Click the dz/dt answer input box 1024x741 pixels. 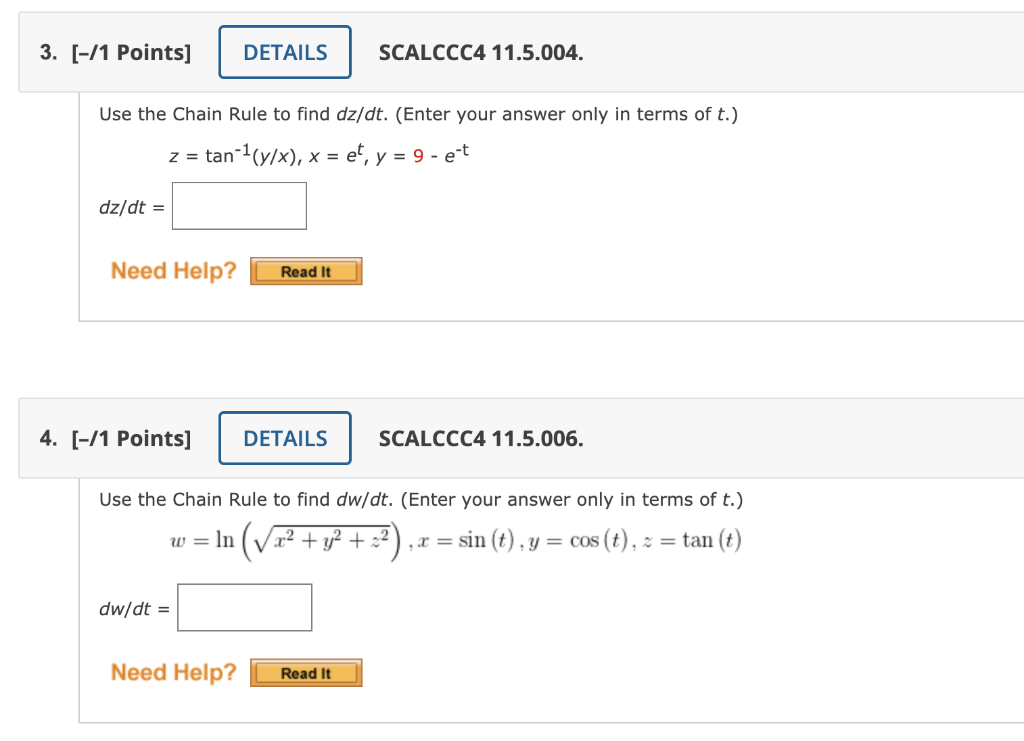tap(238, 205)
